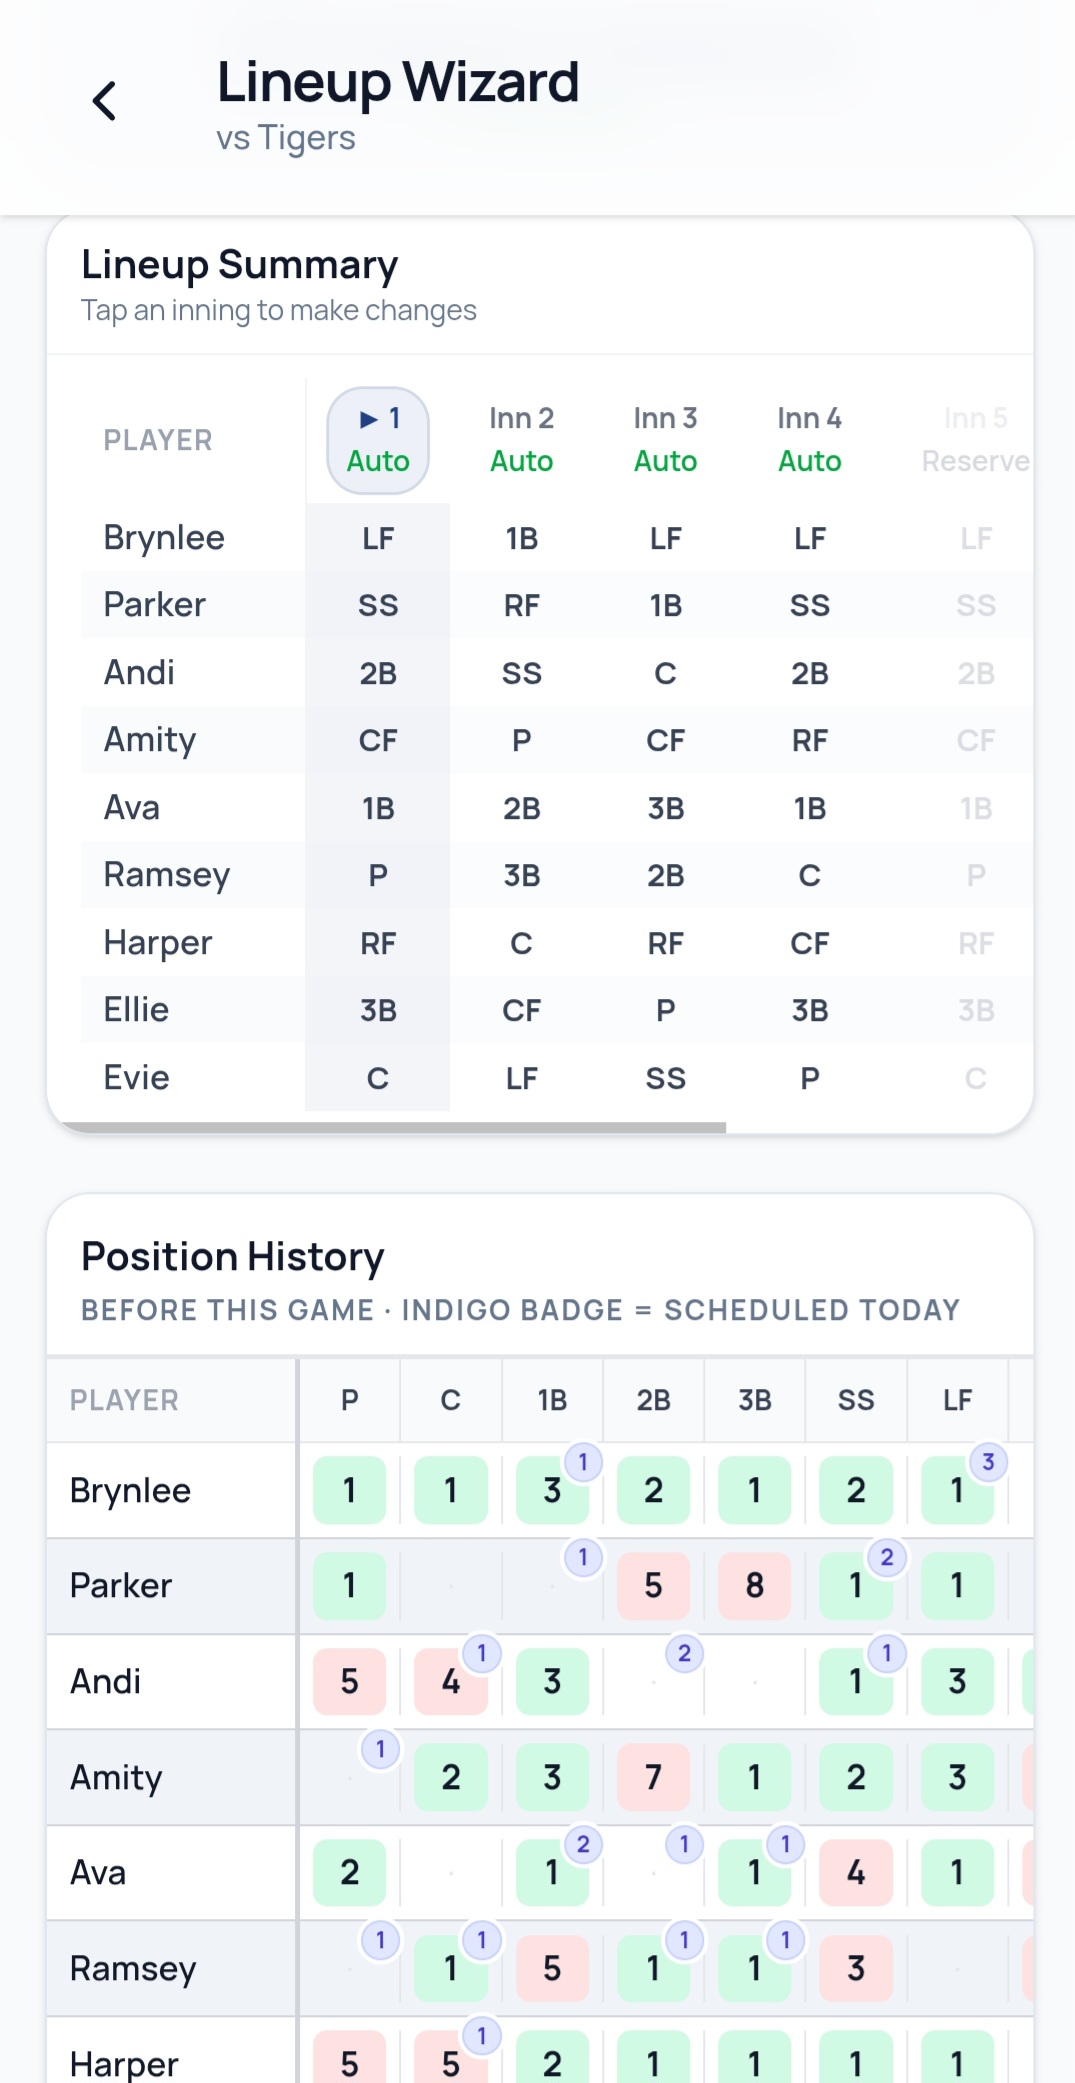
Task: Open Inn 3 Auto column header
Action: tap(665, 440)
